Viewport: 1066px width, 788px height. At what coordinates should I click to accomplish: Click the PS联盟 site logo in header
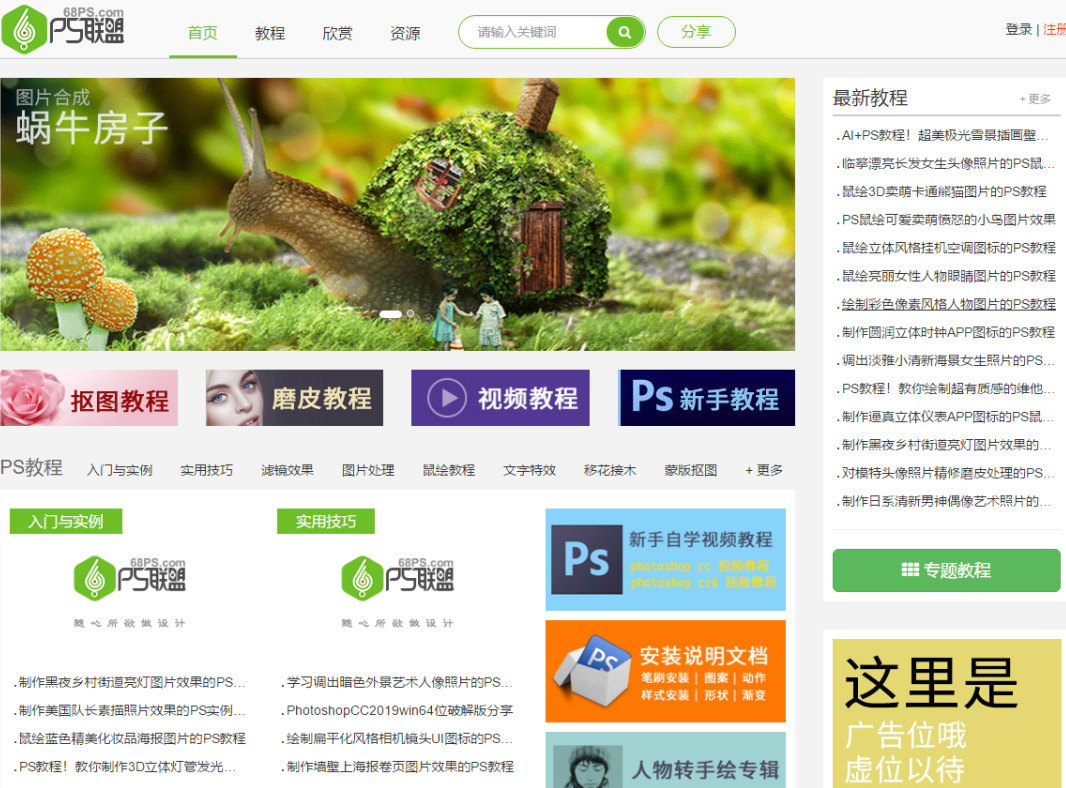click(x=63, y=29)
